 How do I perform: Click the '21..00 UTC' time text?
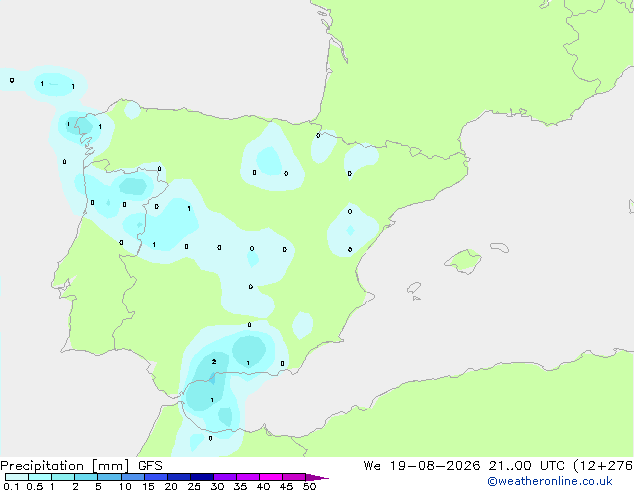[x=526, y=466]
